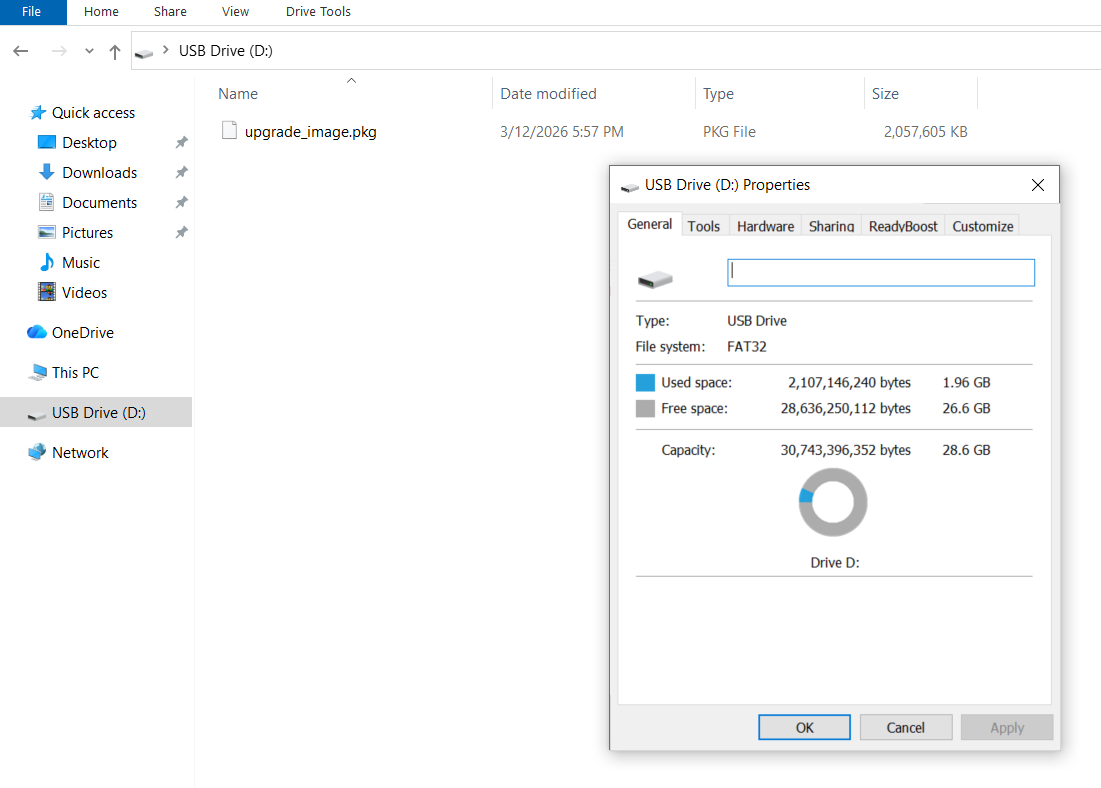Image resolution: width=1101 pixels, height=788 pixels.
Task: Click Cancel in the Properties dialog
Action: tap(905, 727)
